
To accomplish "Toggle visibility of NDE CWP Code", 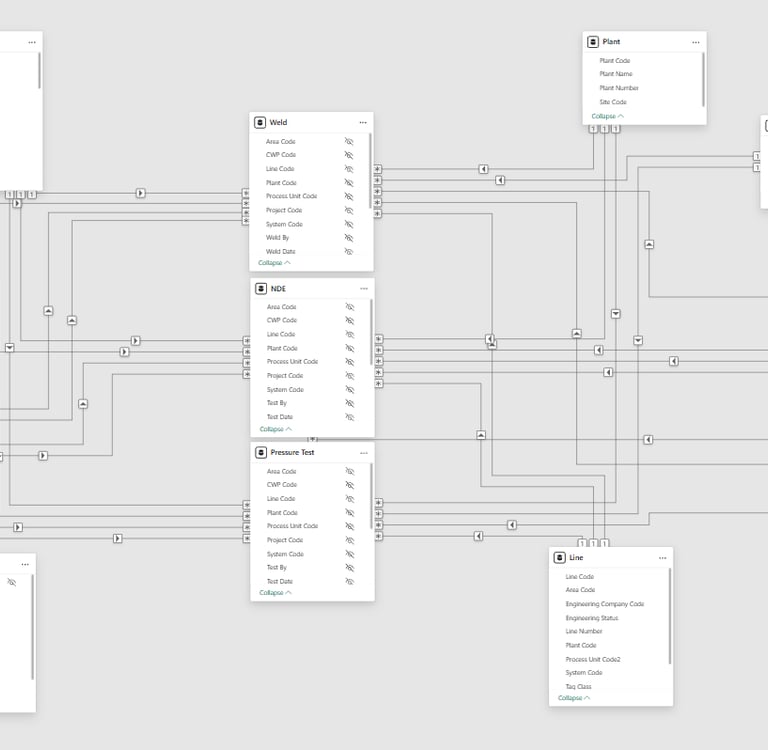I will 350,321.
